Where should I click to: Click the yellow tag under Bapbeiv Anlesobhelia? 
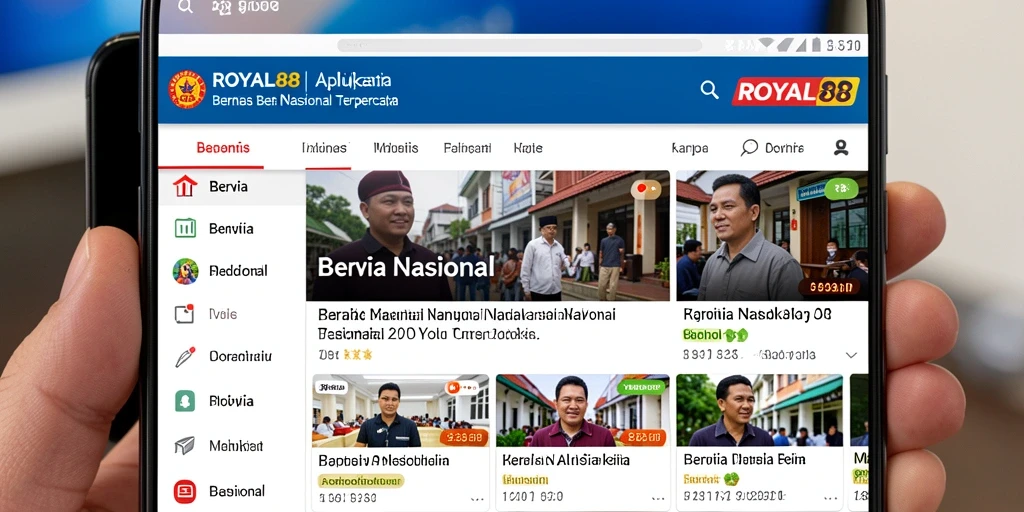click(361, 481)
